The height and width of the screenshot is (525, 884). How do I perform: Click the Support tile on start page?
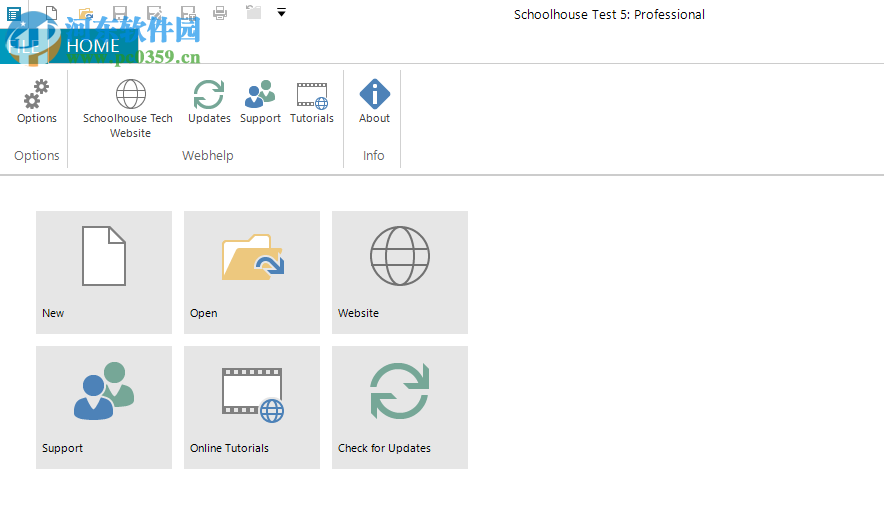coord(104,407)
